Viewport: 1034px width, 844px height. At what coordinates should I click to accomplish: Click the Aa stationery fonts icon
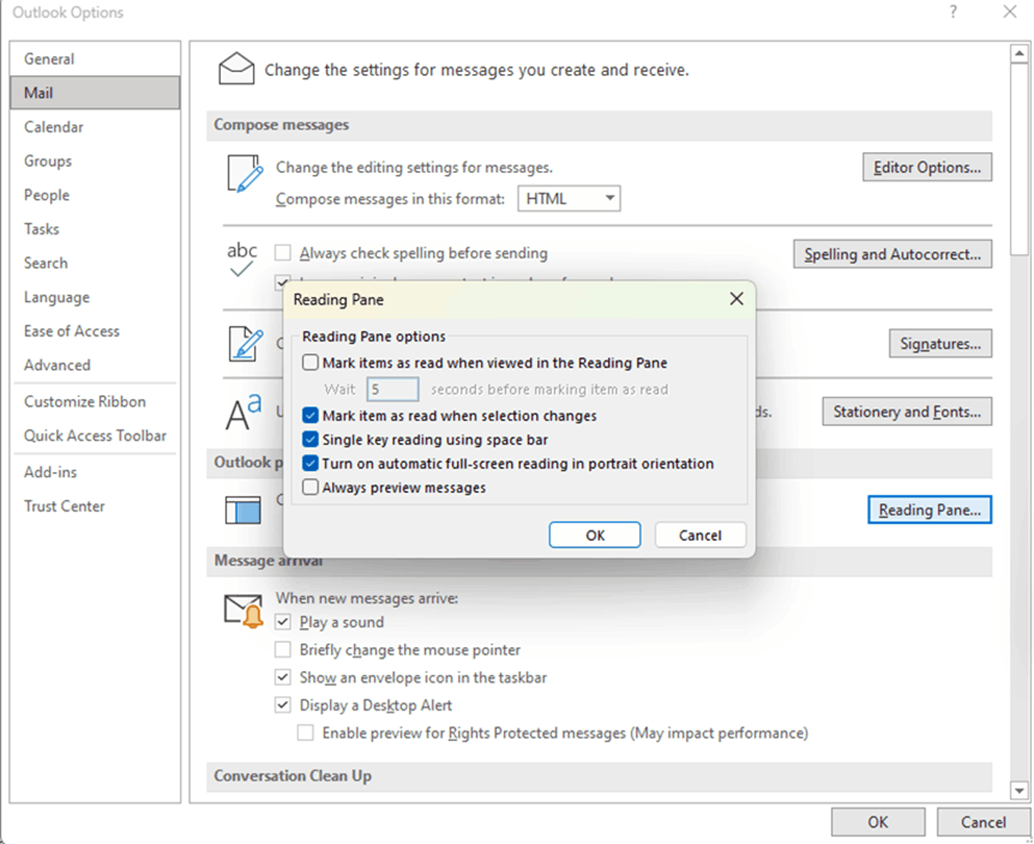click(x=243, y=411)
